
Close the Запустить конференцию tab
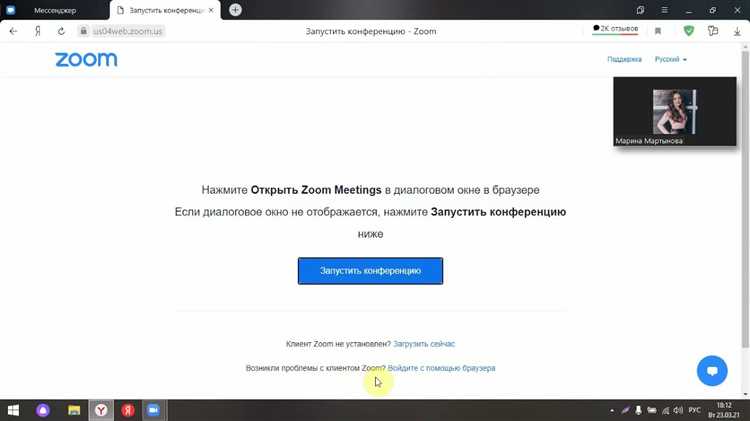point(211,10)
